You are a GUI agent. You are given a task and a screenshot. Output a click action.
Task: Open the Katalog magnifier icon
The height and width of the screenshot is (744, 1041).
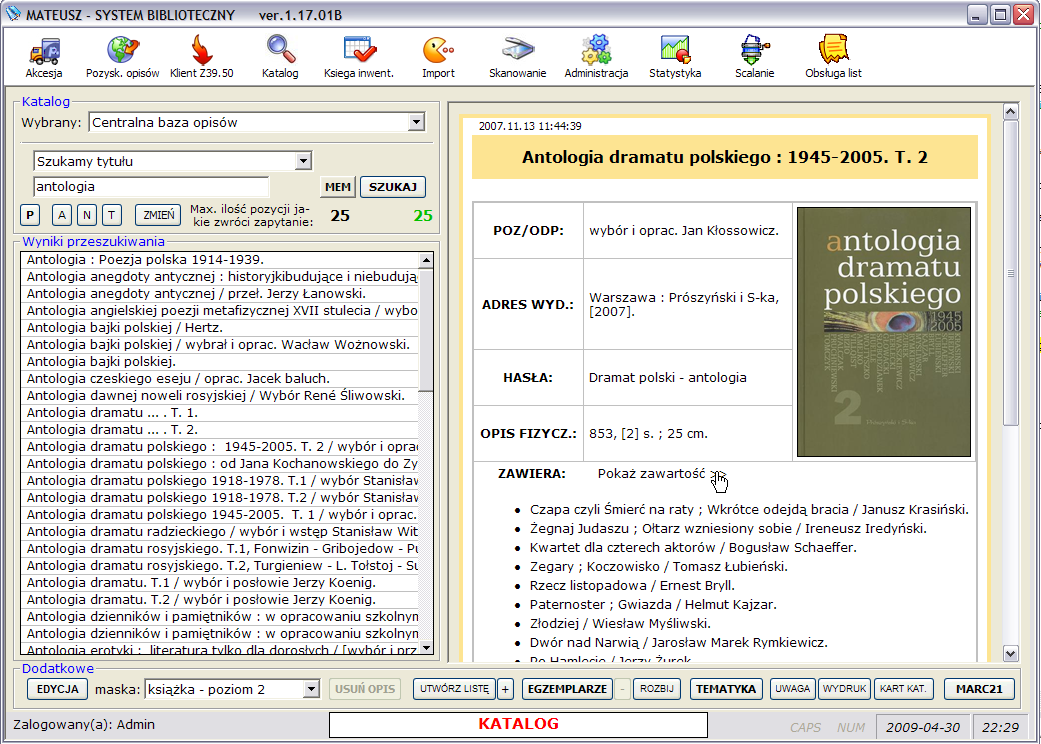coord(280,56)
